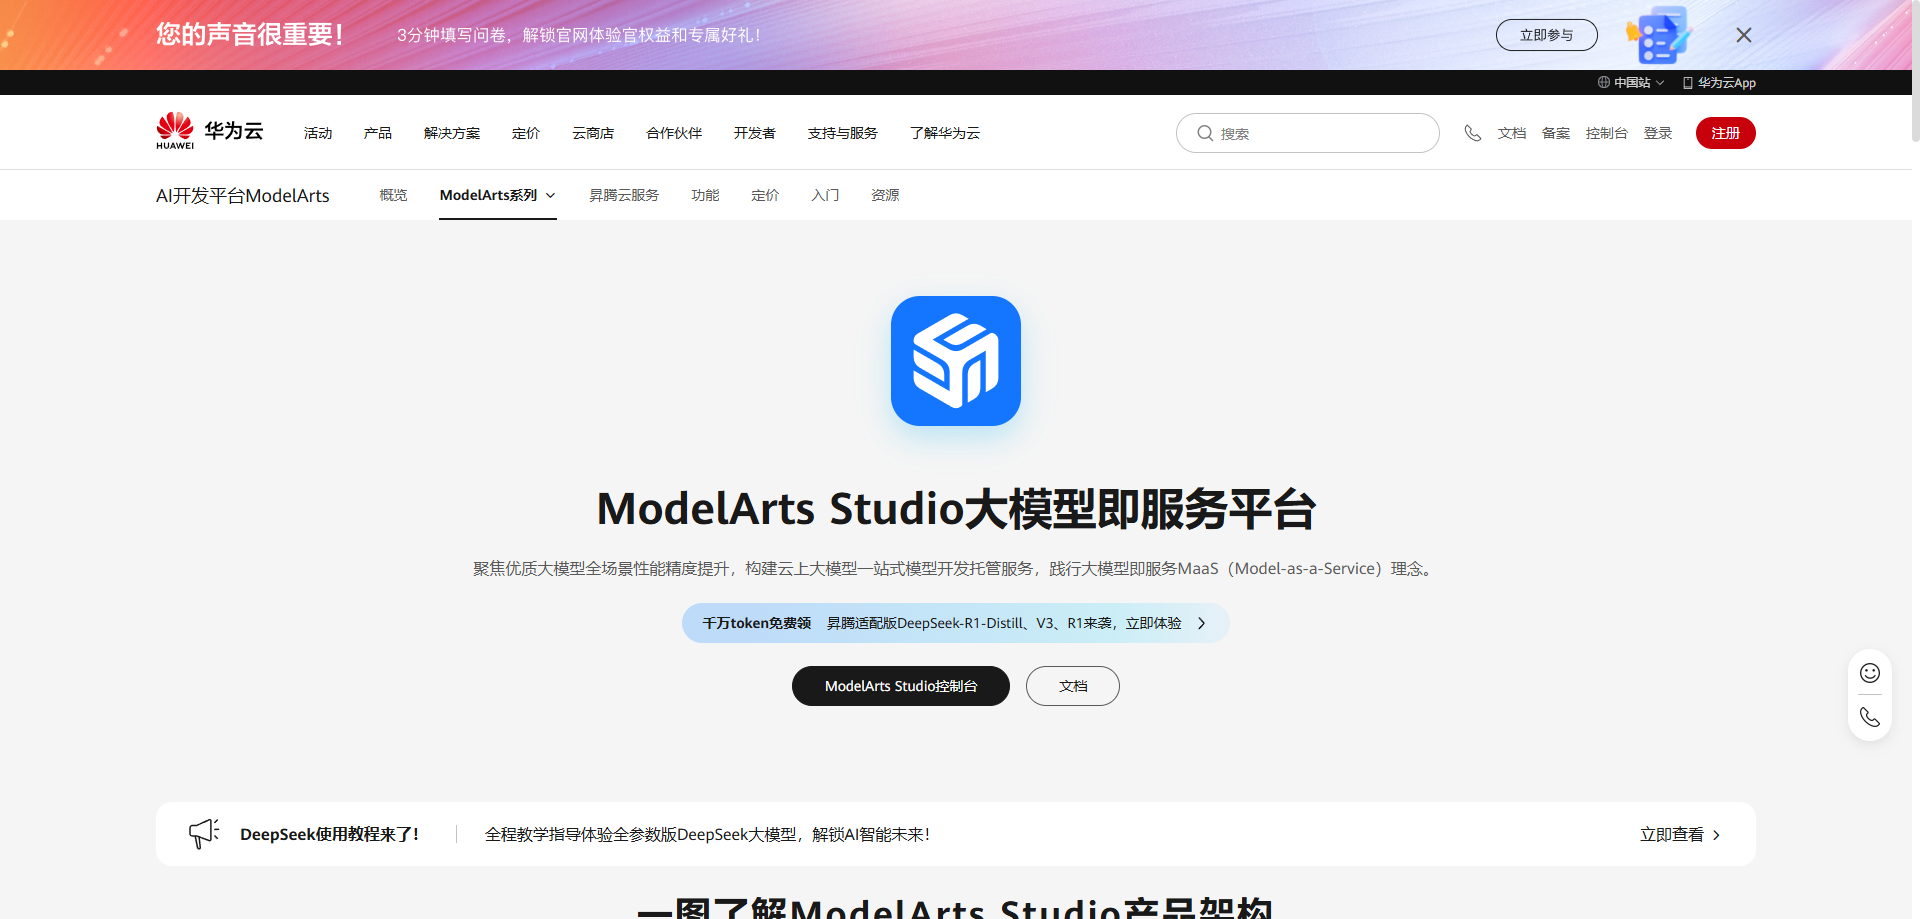Click 文档 outlined button
The width and height of the screenshot is (1920, 919).
1073,686
